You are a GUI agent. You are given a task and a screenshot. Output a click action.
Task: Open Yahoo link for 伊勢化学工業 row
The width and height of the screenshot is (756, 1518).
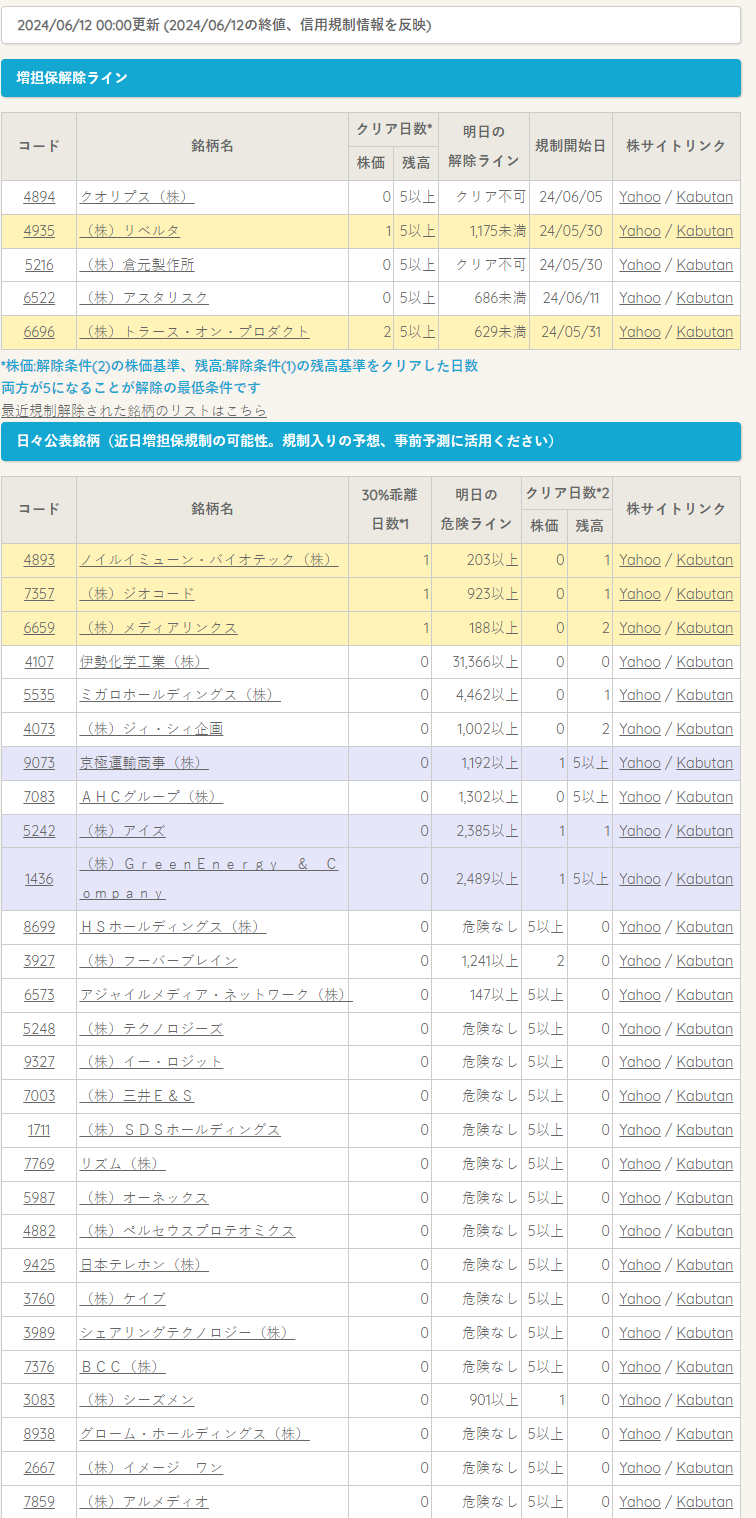[640, 662]
